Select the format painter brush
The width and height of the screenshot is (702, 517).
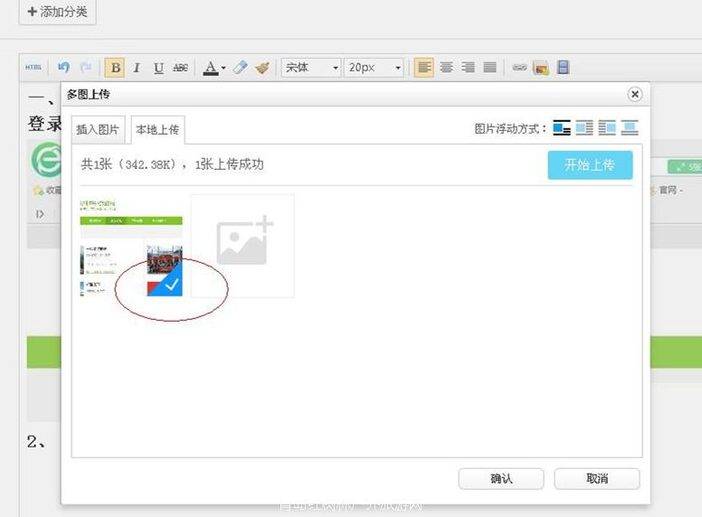click(x=262, y=68)
